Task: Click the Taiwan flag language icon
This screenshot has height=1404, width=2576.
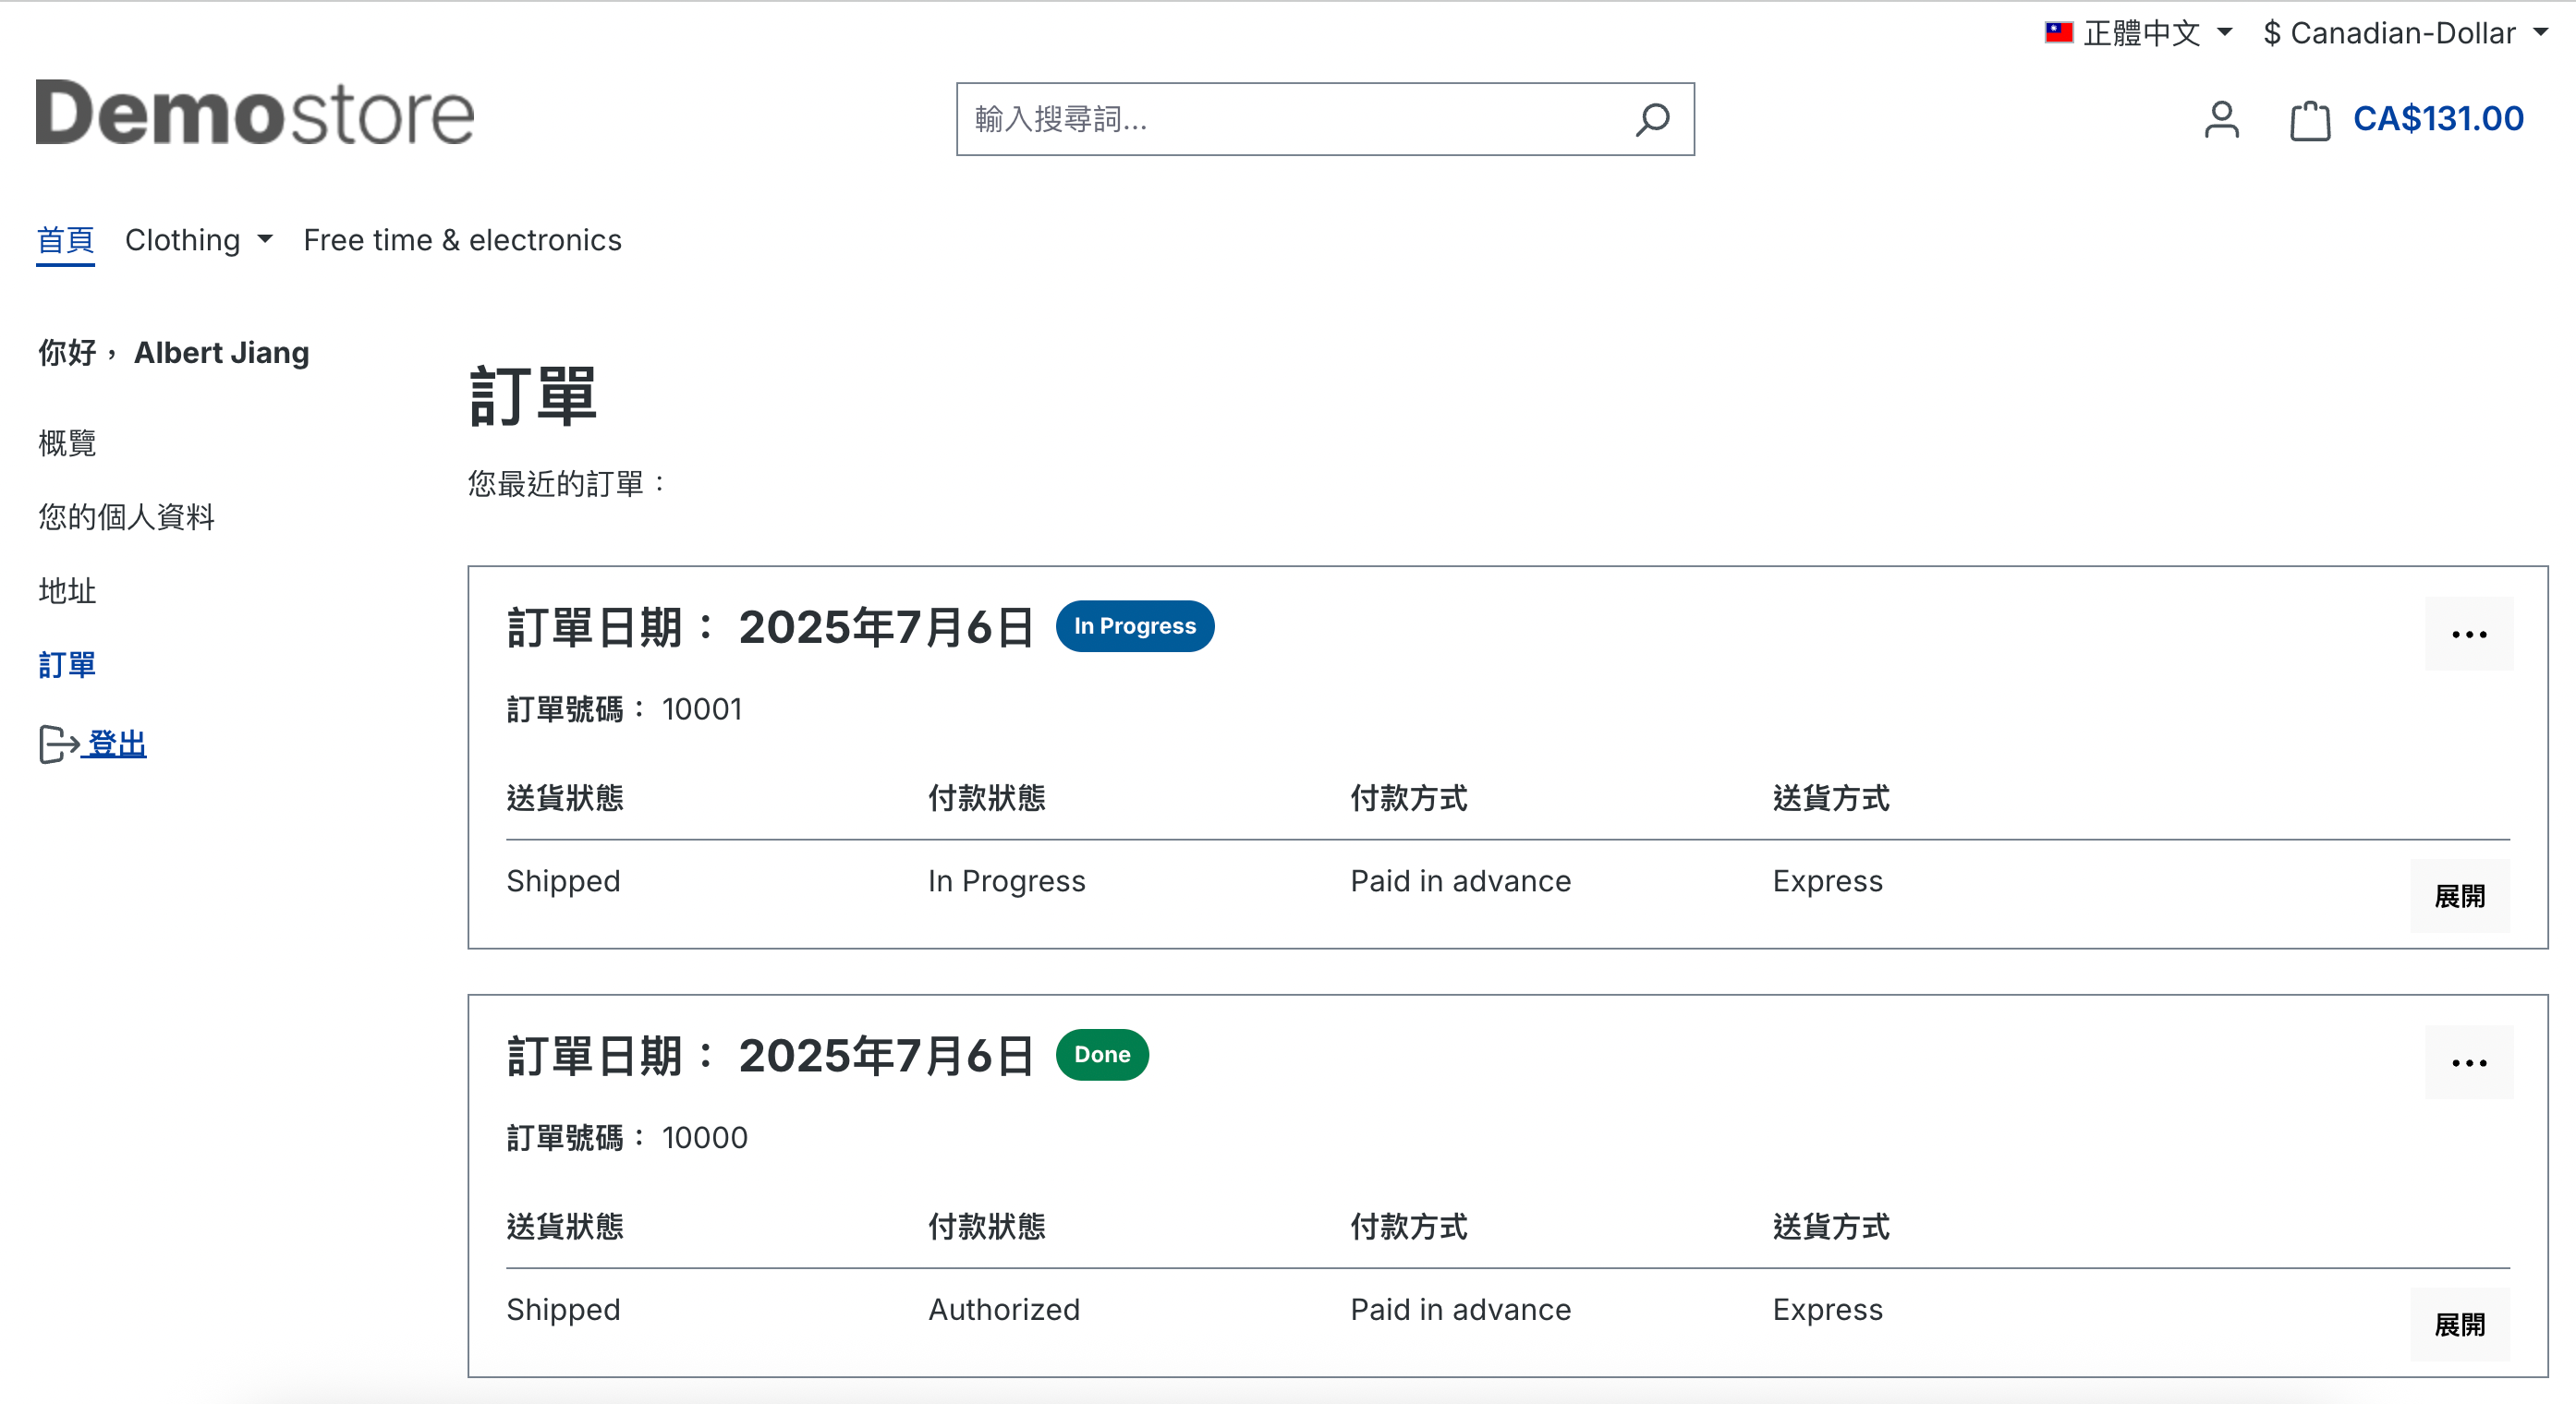Action: [2059, 32]
